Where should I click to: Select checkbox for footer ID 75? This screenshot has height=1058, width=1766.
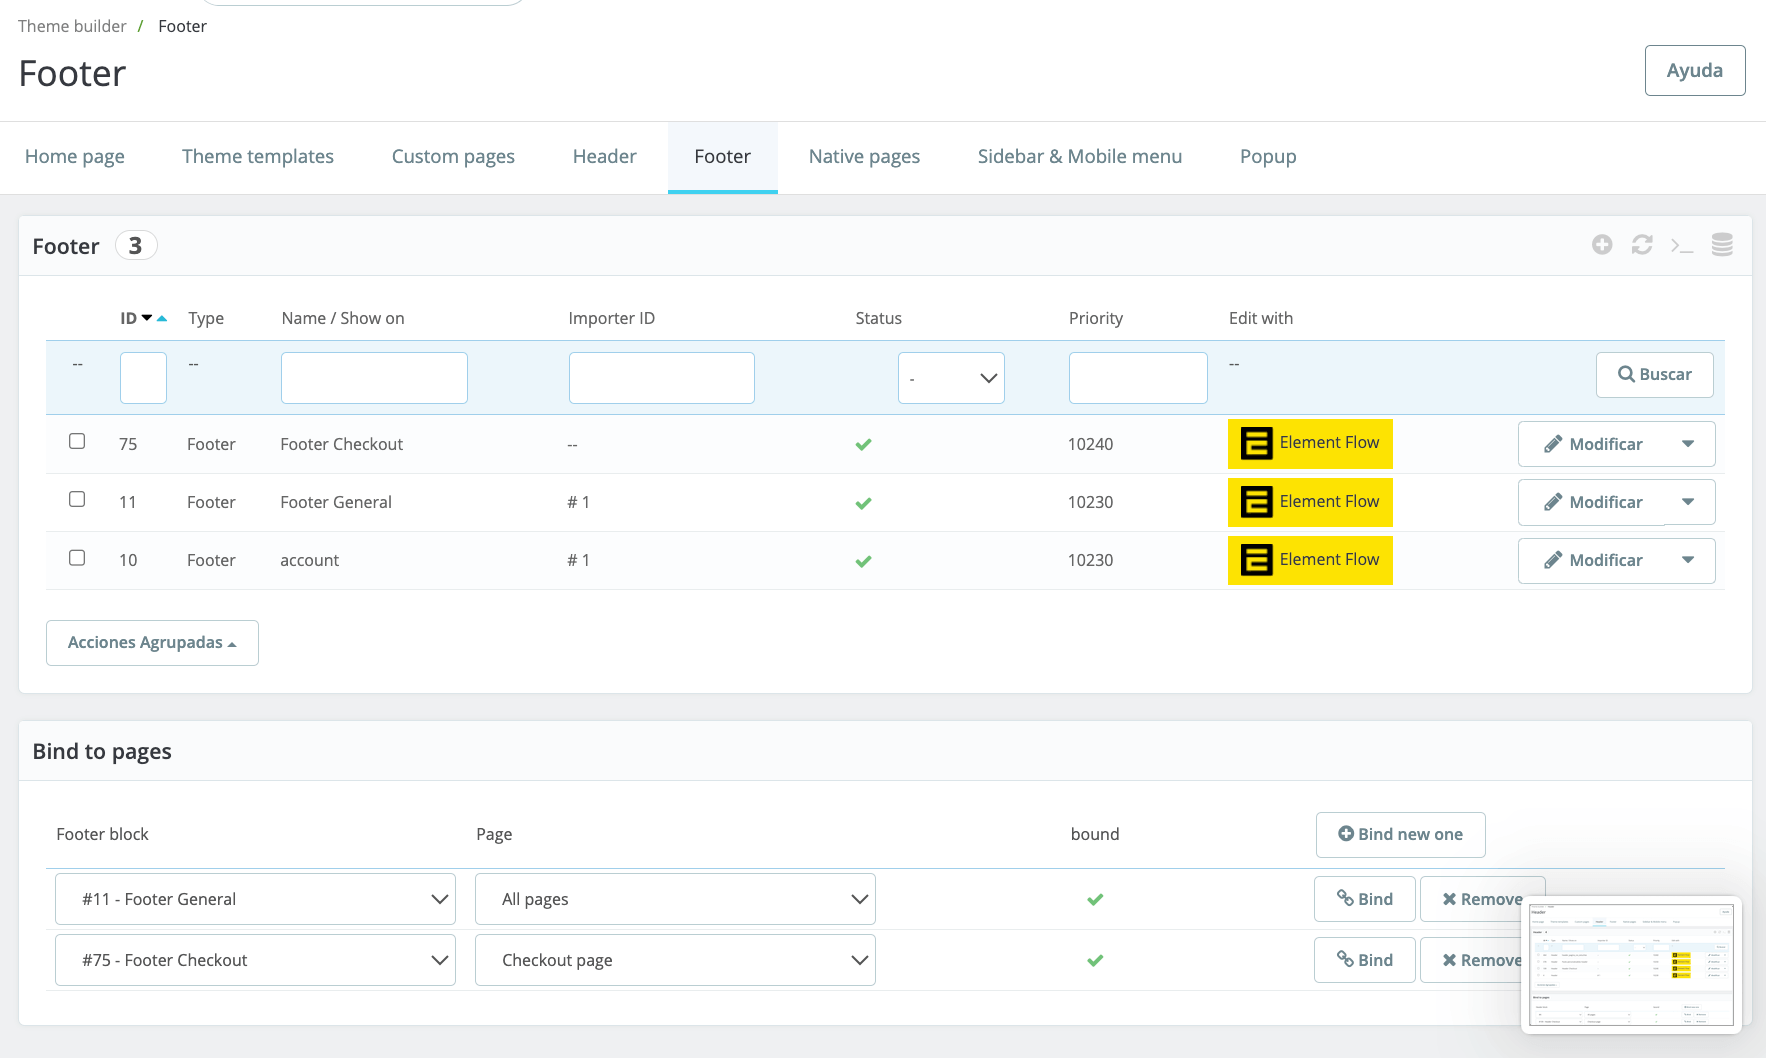point(77,441)
